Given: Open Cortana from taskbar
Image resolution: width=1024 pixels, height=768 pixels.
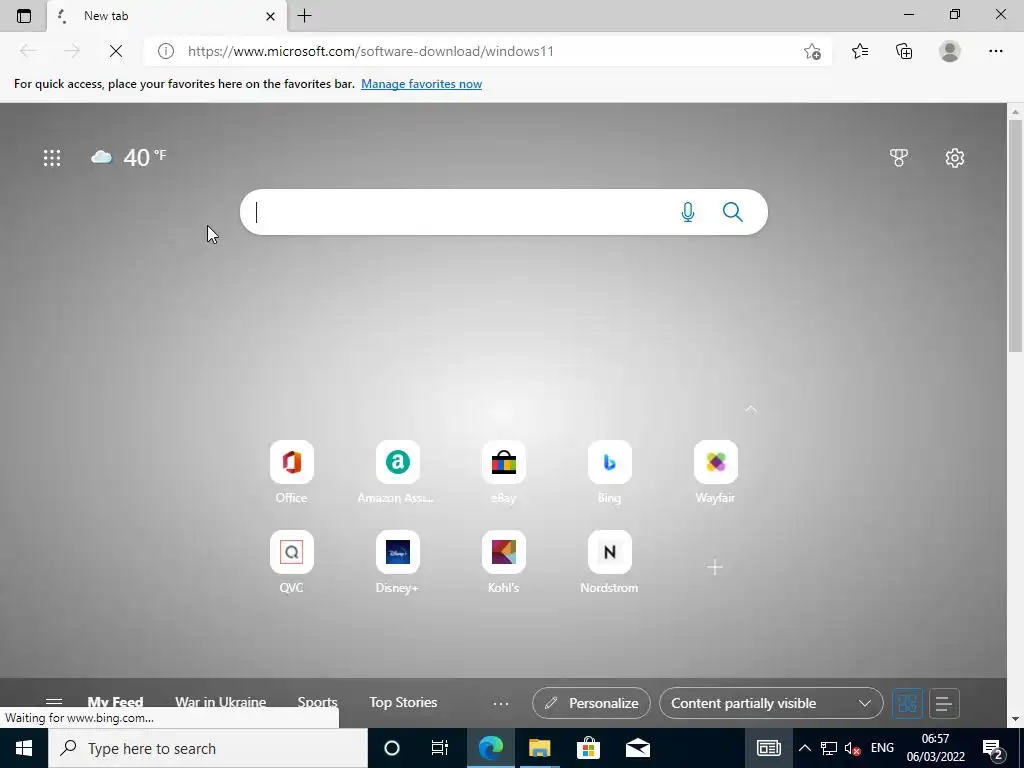Looking at the screenshot, I should [x=392, y=748].
